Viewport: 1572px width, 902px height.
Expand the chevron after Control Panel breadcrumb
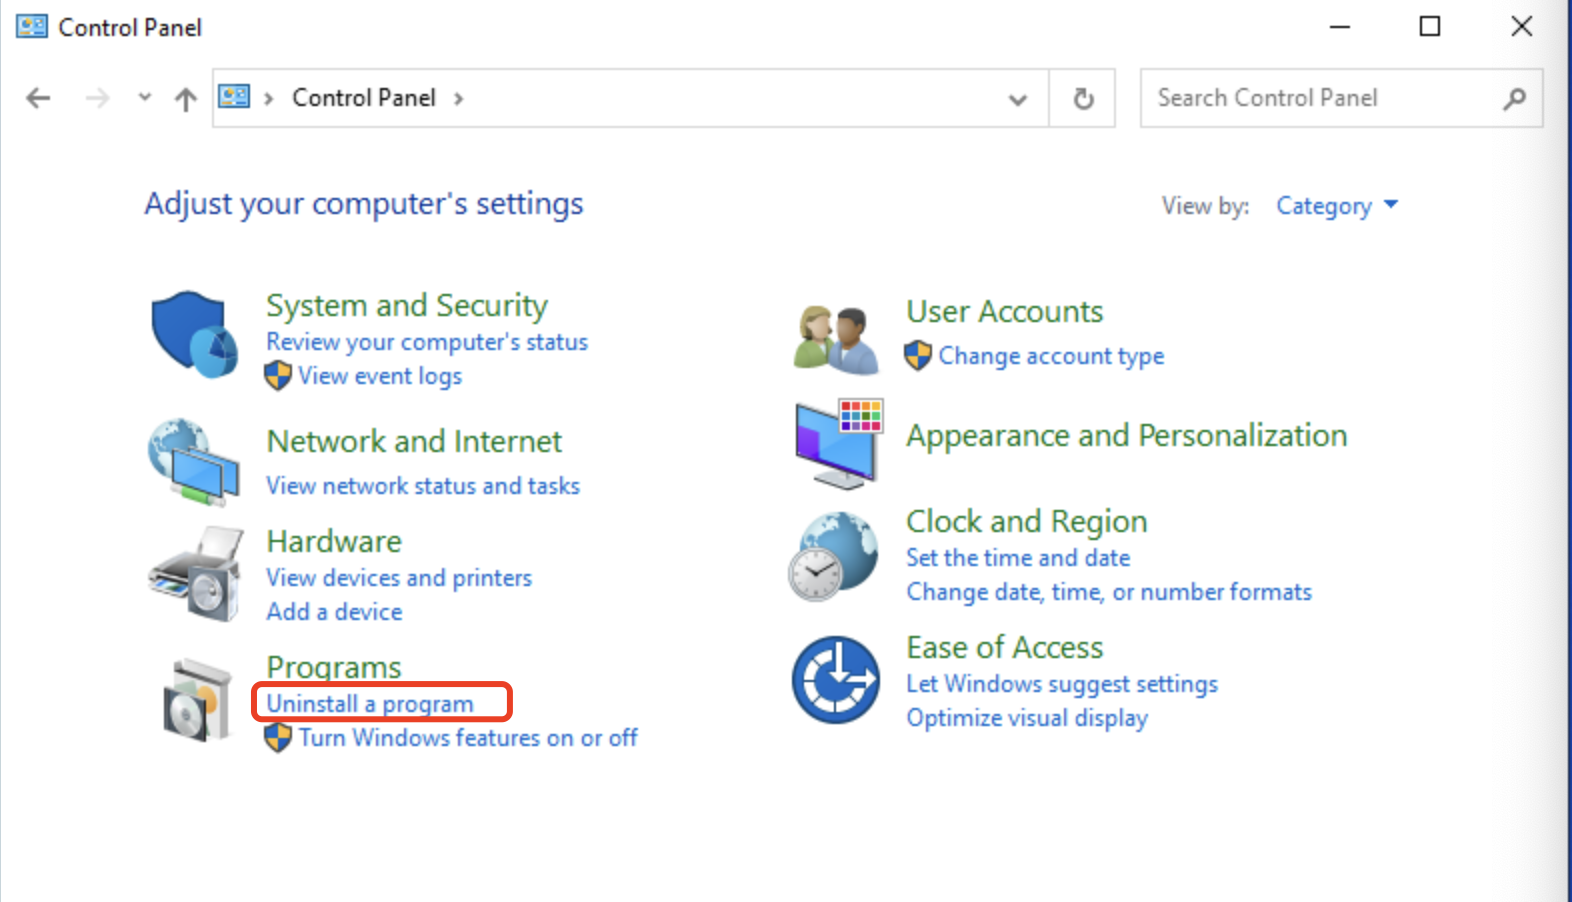(459, 98)
